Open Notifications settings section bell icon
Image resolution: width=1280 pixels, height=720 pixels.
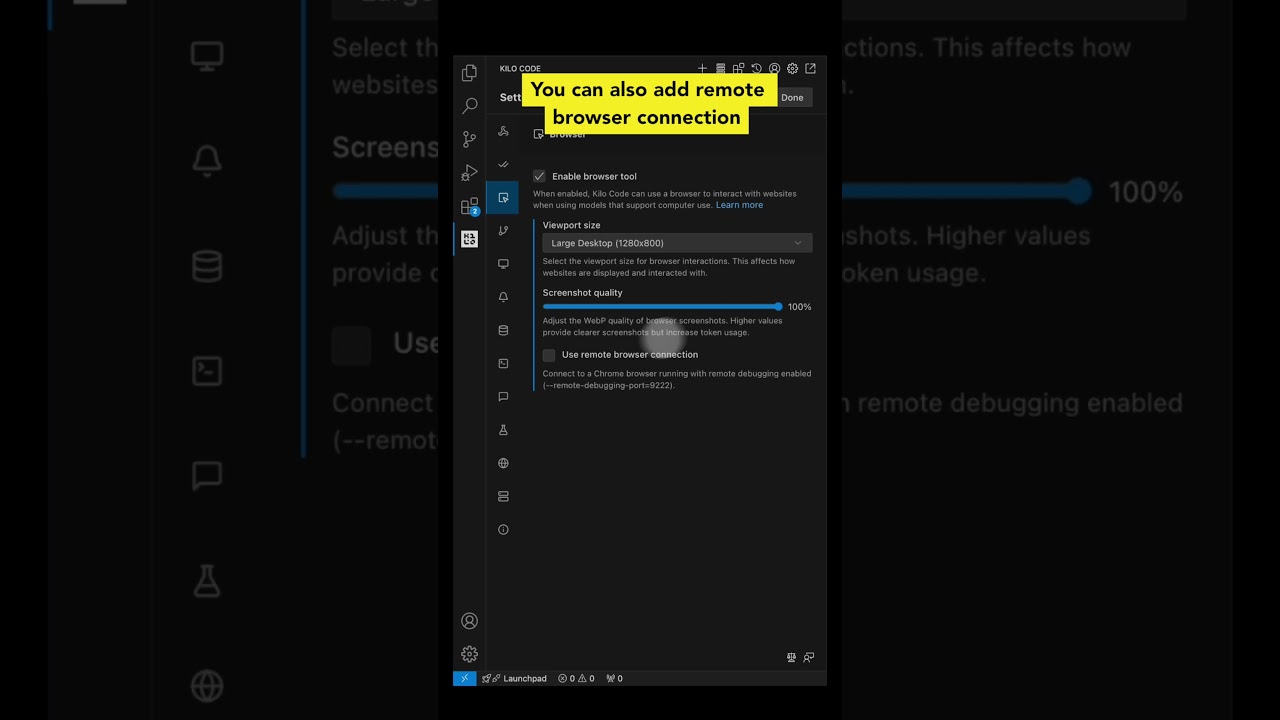point(503,297)
